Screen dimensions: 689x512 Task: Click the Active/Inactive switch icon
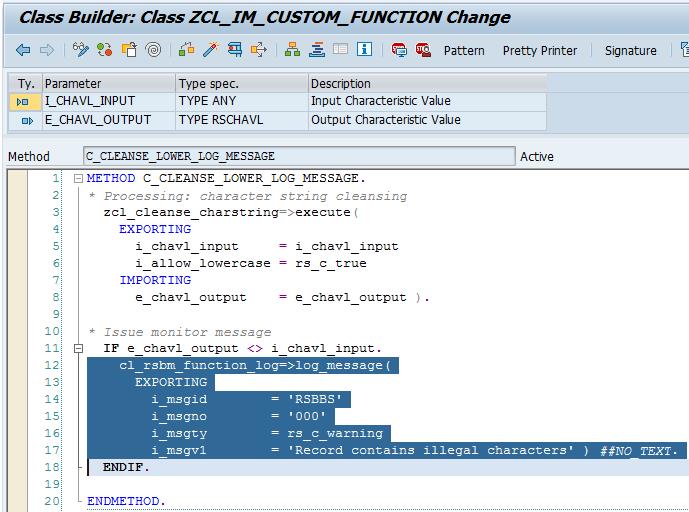click(105, 50)
